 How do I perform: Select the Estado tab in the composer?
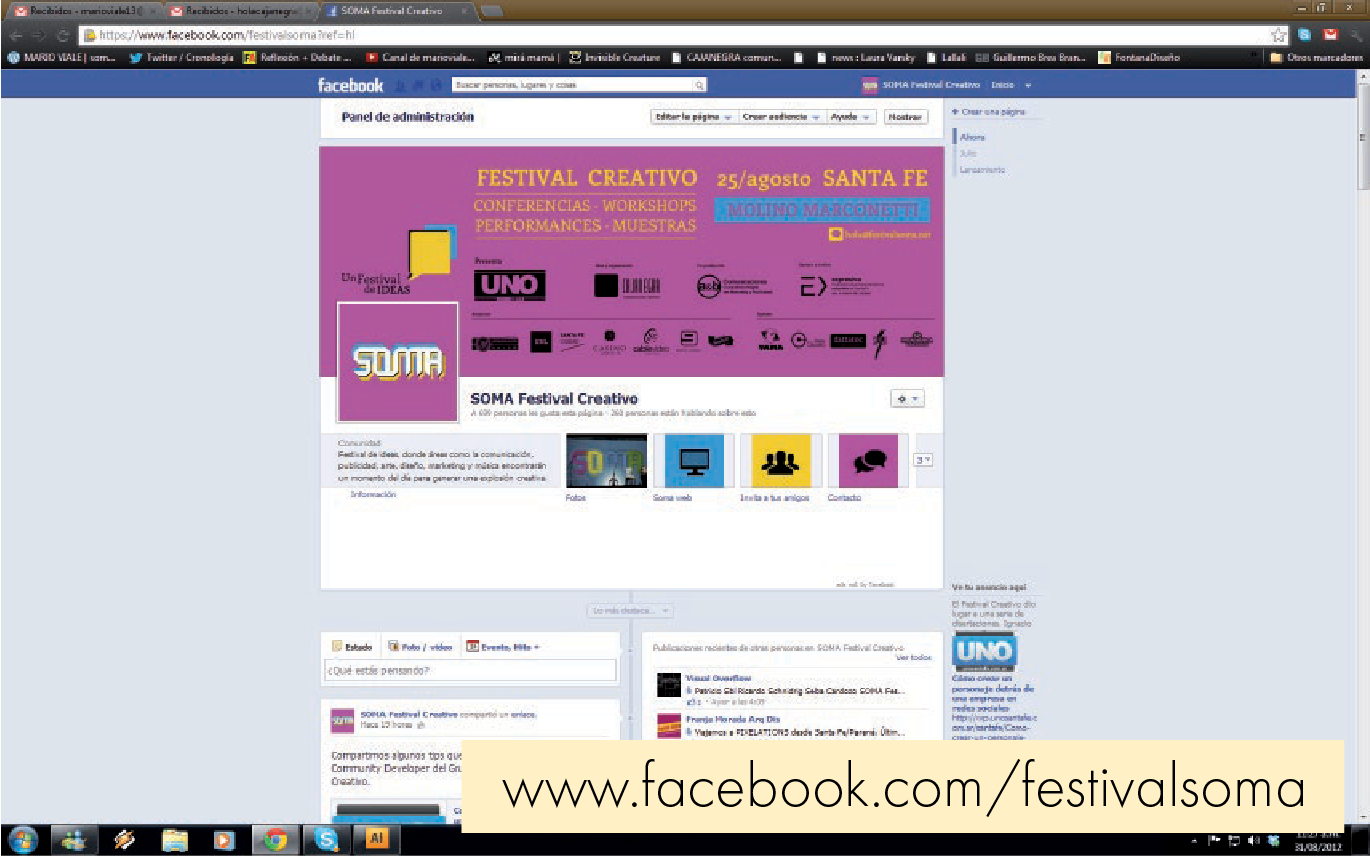coord(352,647)
